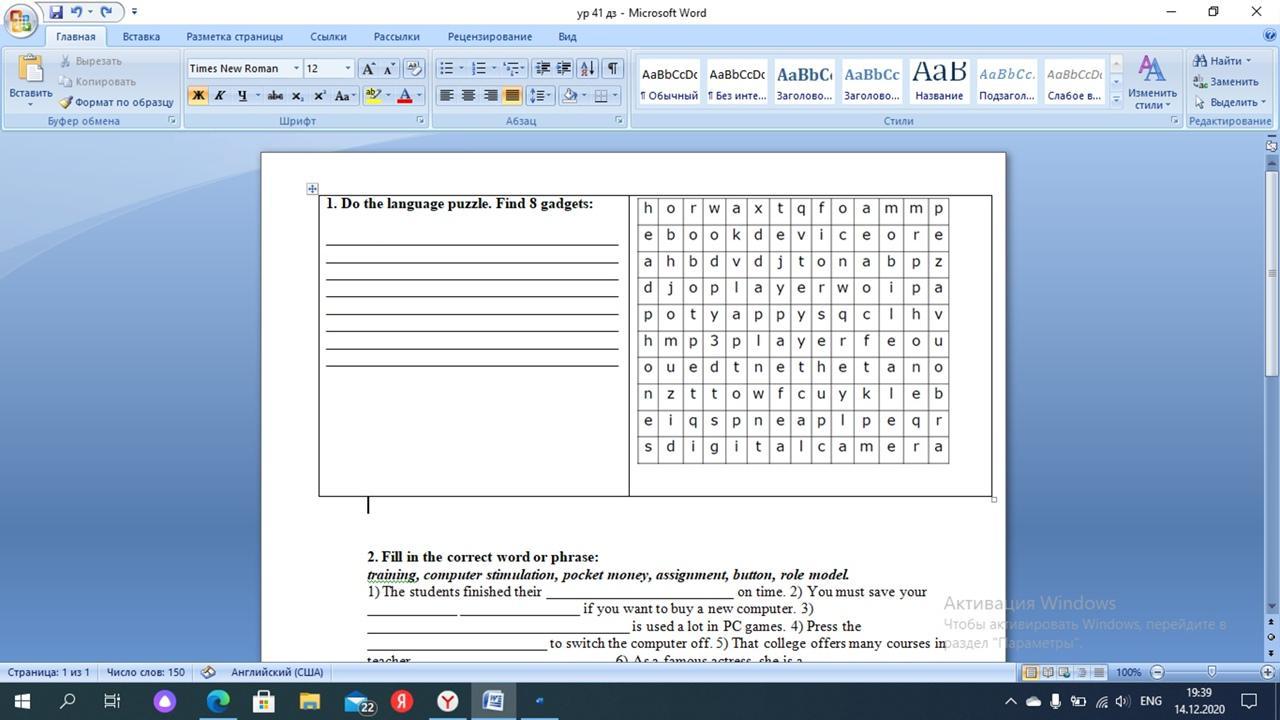Open the change case (Aa) dropdown
Image resolution: width=1280 pixels, height=720 pixels.
pyautogui.click(x=346, y=96)
